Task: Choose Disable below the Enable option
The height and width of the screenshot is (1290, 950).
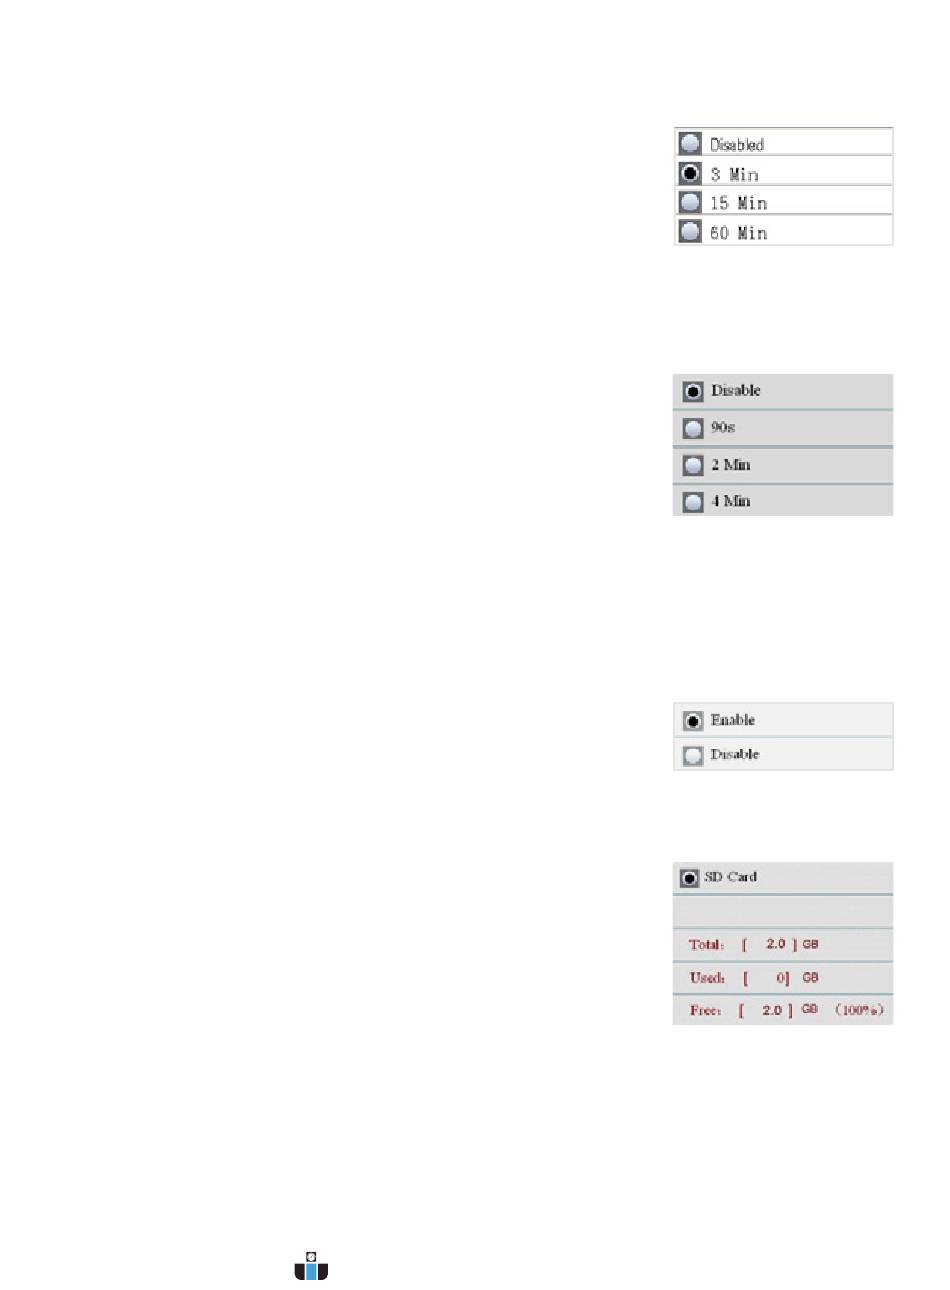Action: click(x=693, y=755)
